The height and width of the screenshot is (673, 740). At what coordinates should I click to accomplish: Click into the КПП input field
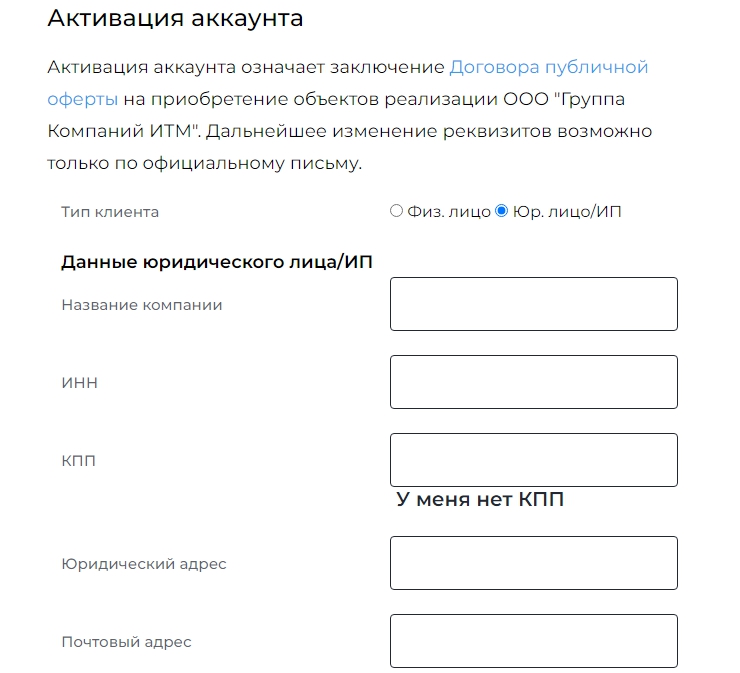tap(533, 460)
